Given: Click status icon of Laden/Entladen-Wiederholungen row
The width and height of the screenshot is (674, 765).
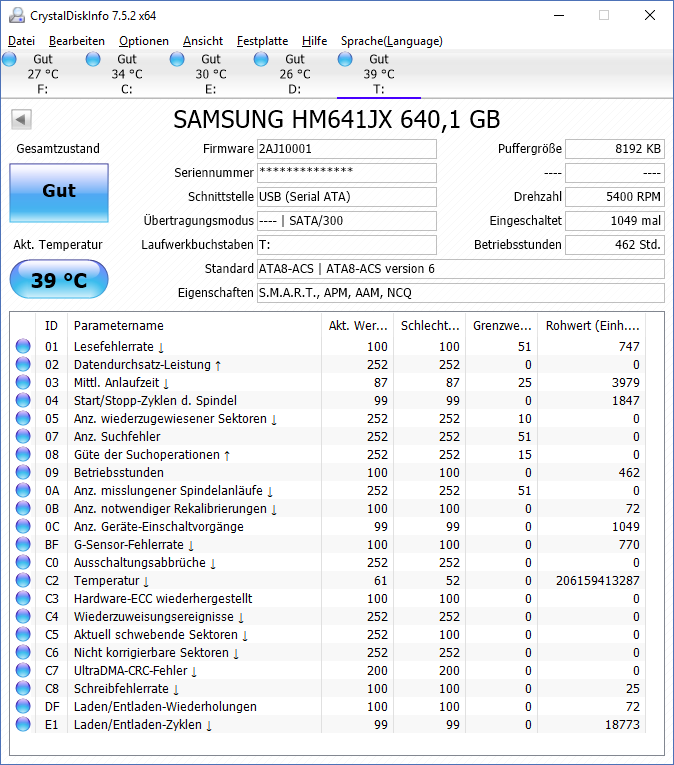Looking at the screenshot, I should [23, 706].
